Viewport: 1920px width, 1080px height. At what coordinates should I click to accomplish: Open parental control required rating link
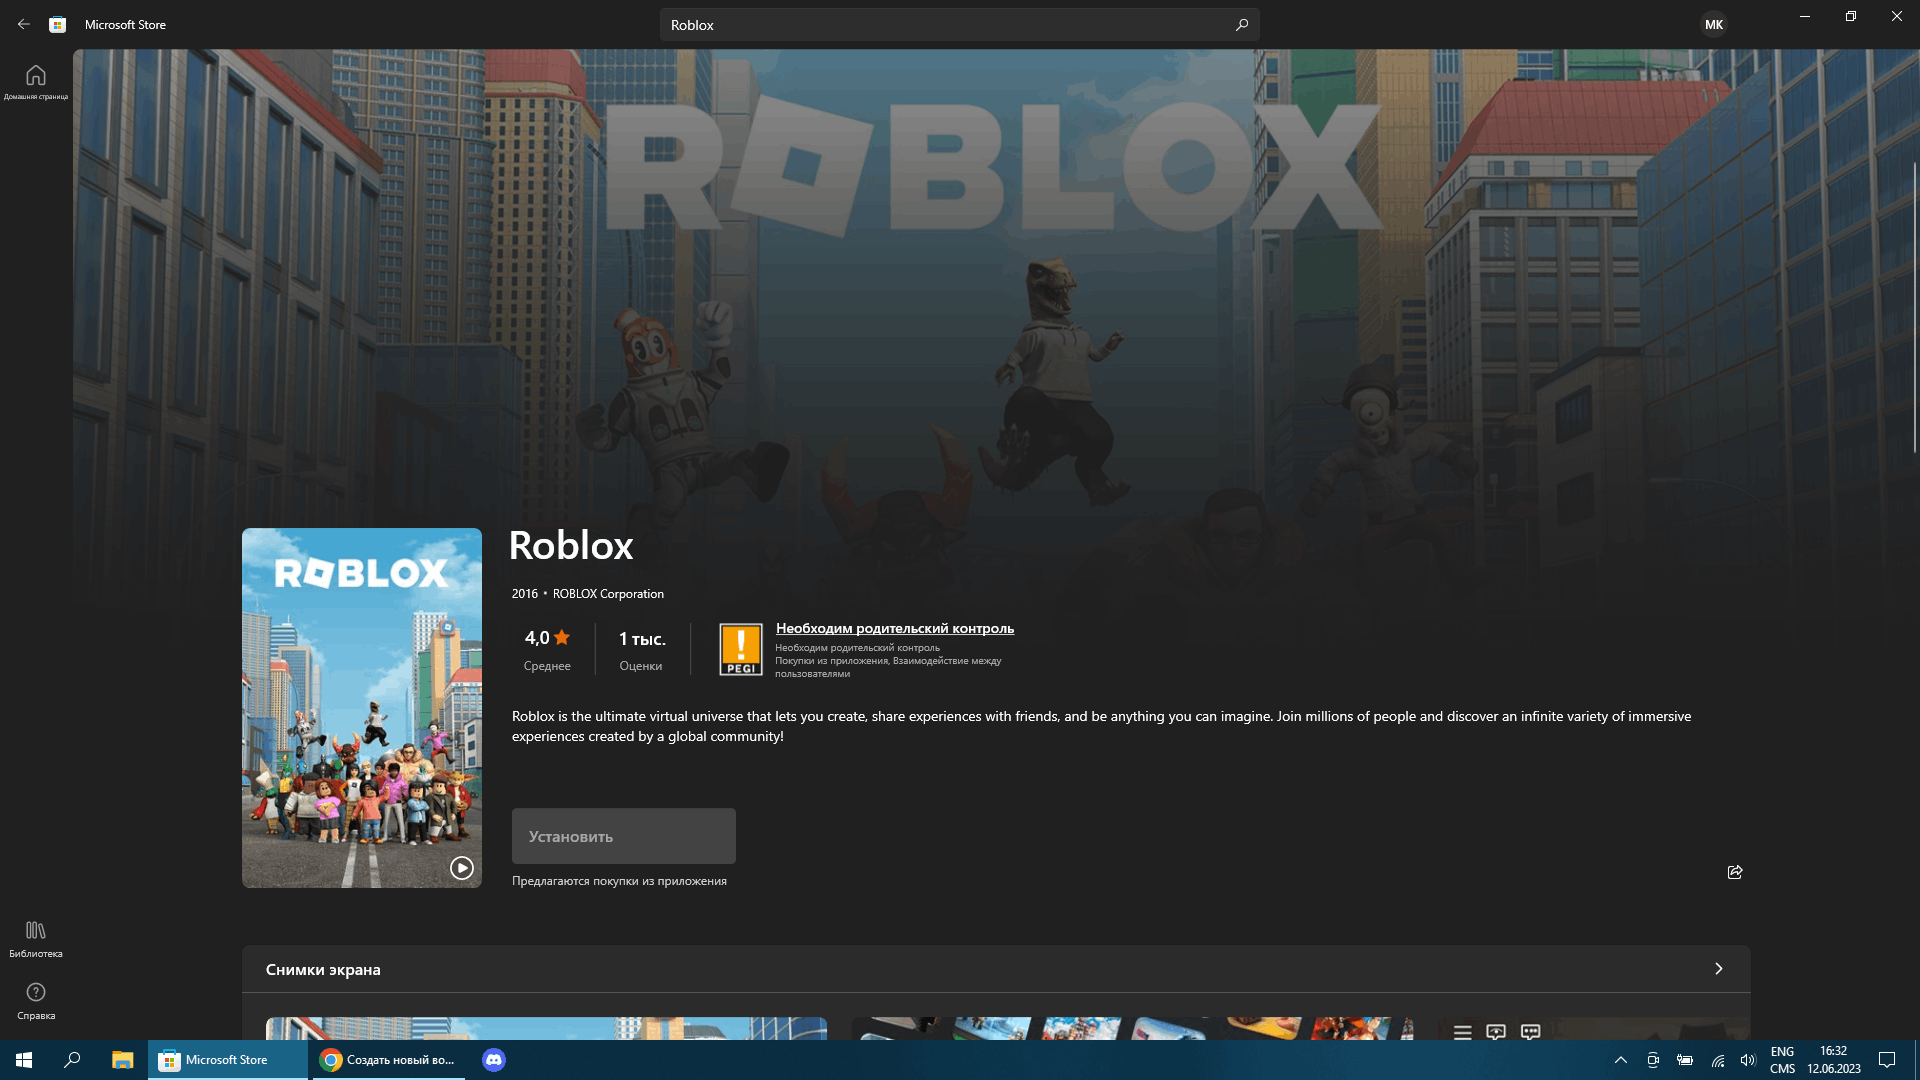click(895, 628)
